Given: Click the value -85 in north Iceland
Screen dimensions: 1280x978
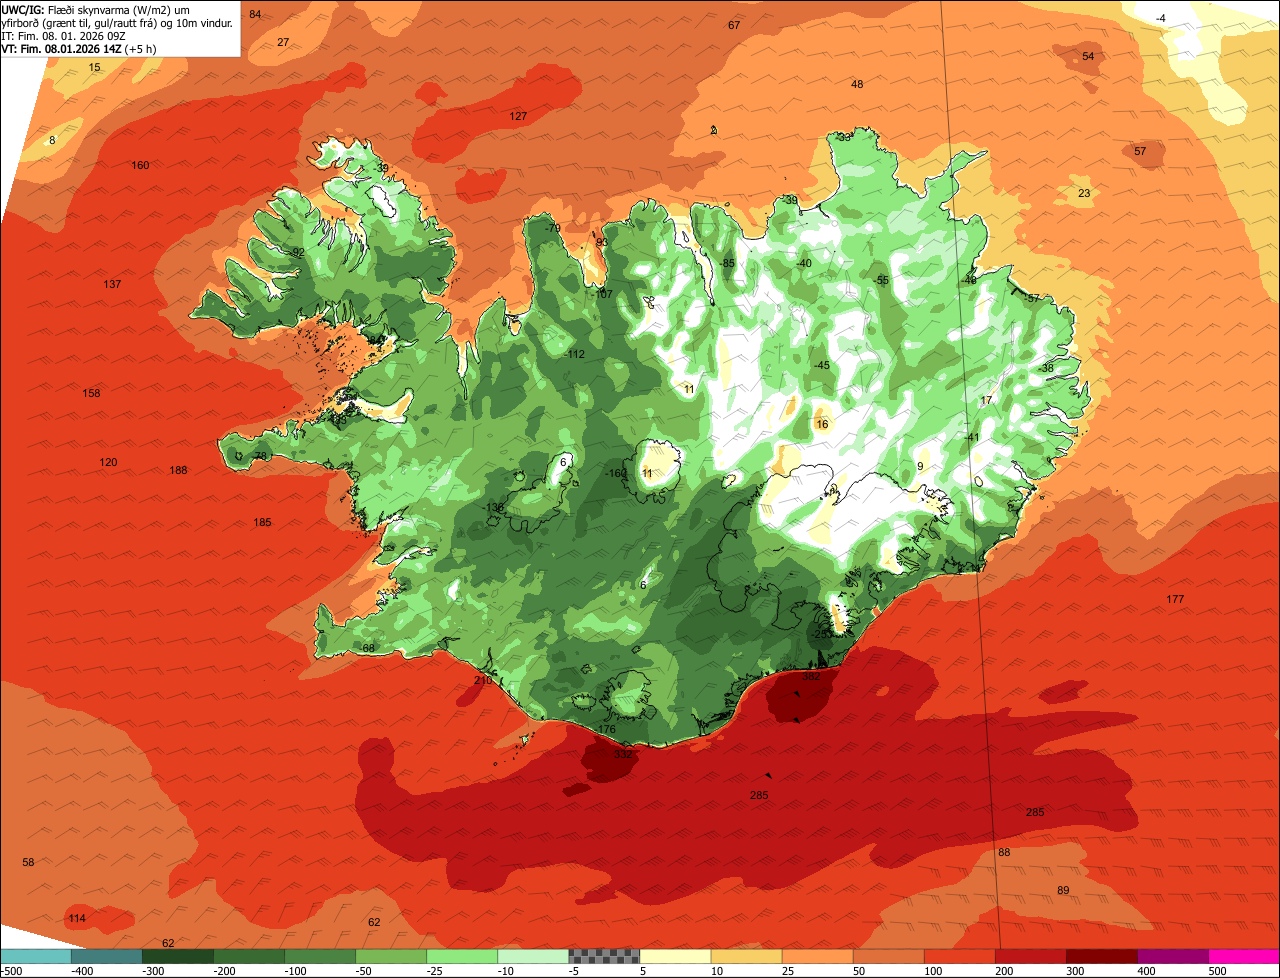Looking at the screenshot, I should click(727, 263).
